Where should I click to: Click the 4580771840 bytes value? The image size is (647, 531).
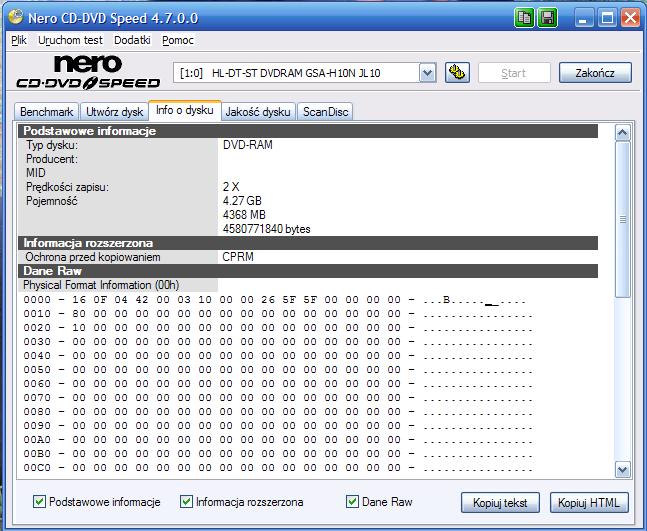point(267,229)
